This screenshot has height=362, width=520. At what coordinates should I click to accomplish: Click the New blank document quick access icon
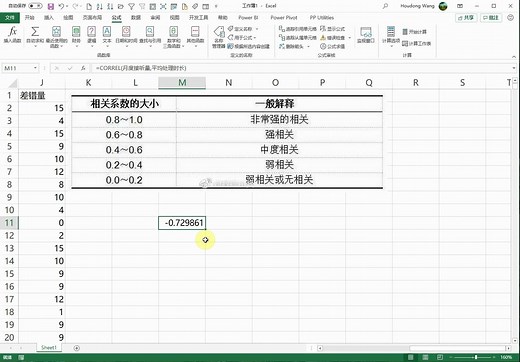[89, 6]
